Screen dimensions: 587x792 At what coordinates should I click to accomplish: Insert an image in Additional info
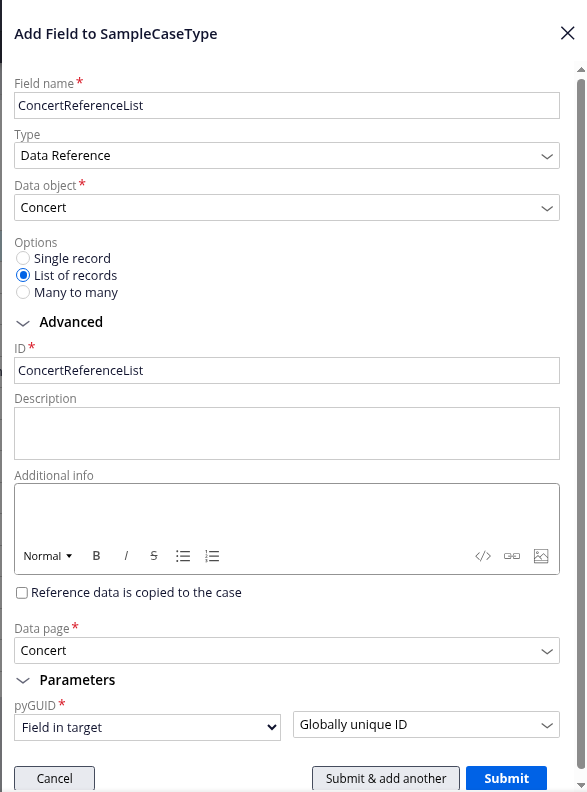541,556
